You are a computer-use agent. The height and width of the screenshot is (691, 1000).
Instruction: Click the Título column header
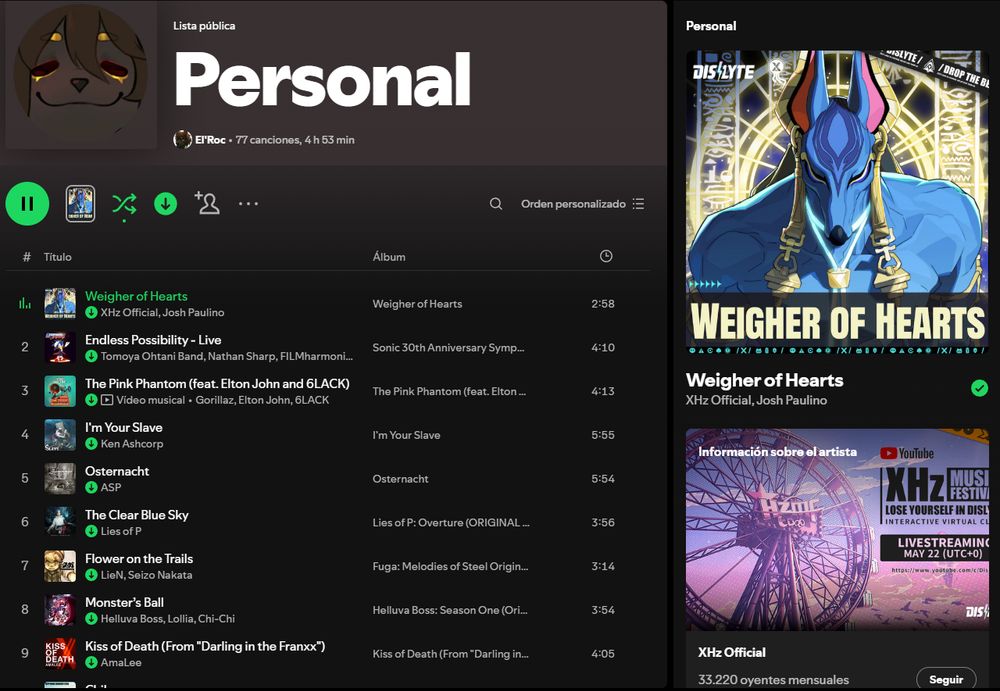coord(57,256)
